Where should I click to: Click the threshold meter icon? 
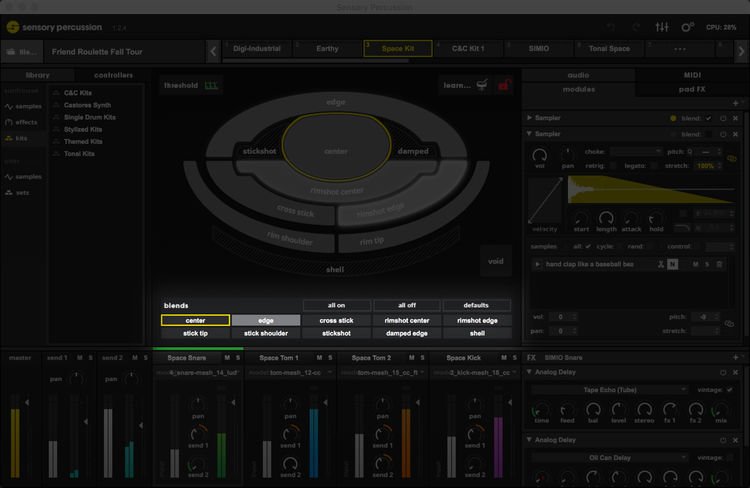(x=211, y=86)
